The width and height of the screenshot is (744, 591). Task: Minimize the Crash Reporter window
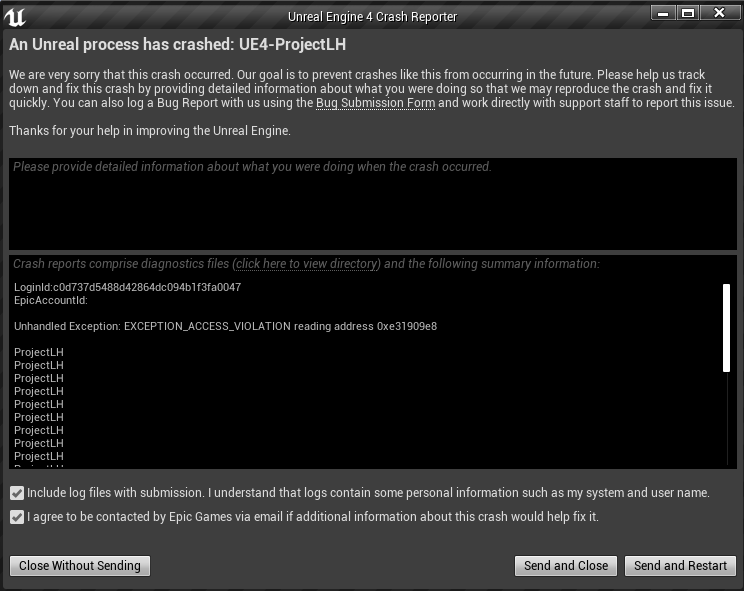point(663,12)
